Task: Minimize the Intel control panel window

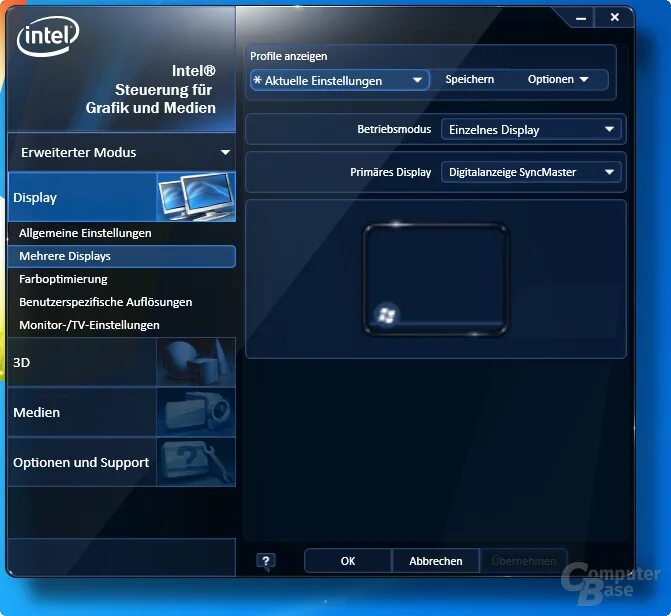Action: (x=581, y=18)
